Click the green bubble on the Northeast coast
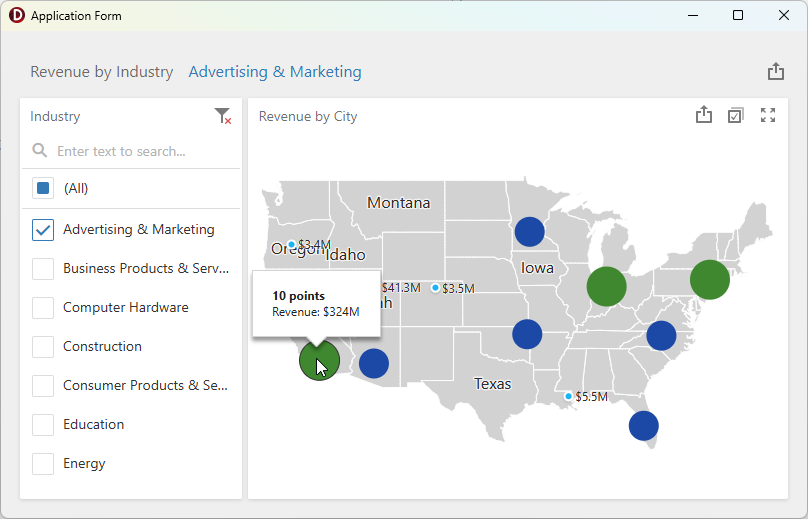The width and height of the screenshot is (808, 519). click(x=710, y=280)
